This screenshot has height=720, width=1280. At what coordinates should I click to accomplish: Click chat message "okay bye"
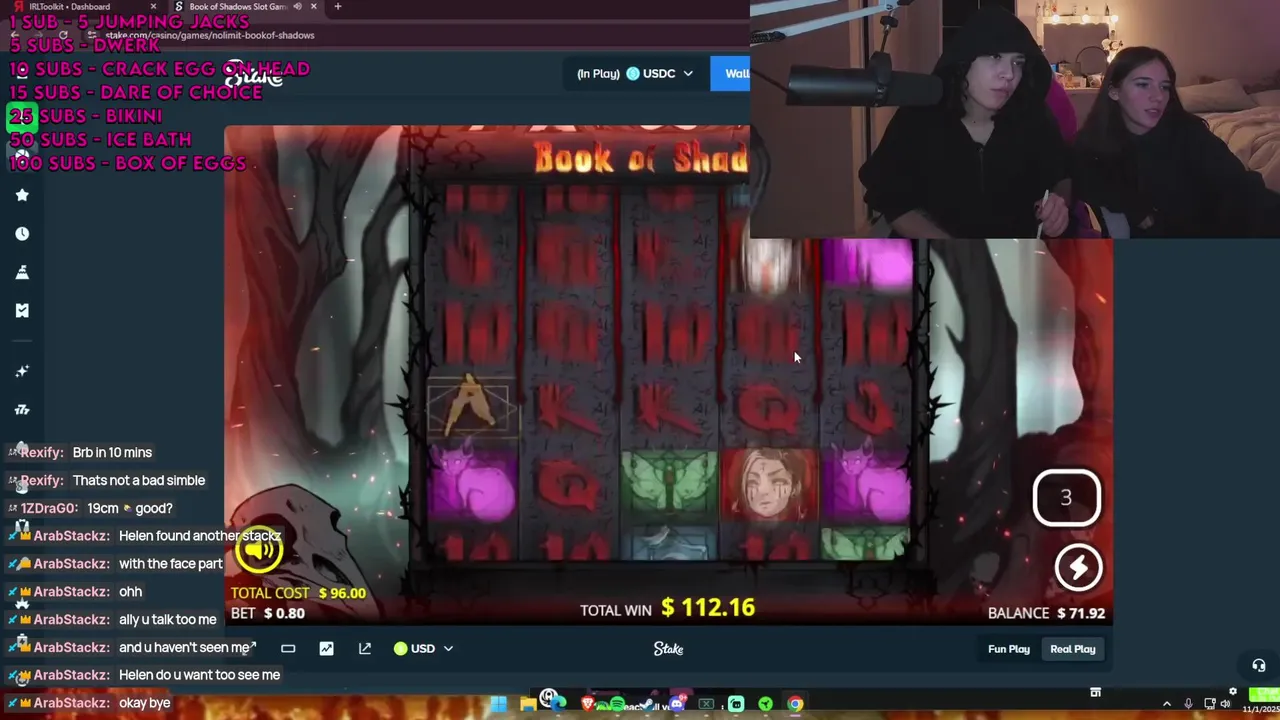[x=145, y=703]
